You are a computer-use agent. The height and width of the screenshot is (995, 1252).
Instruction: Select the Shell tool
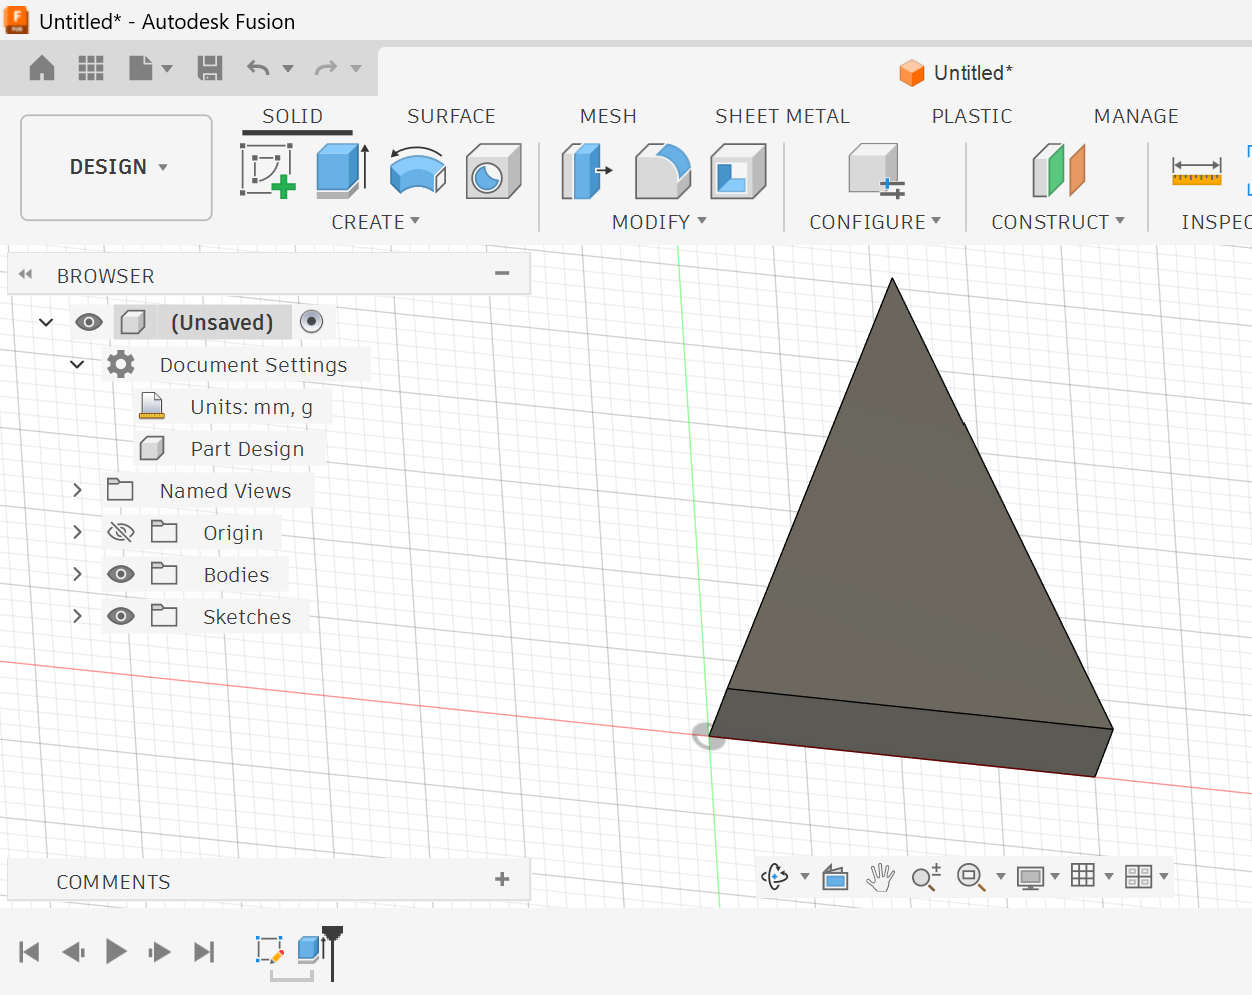(738, 170)
